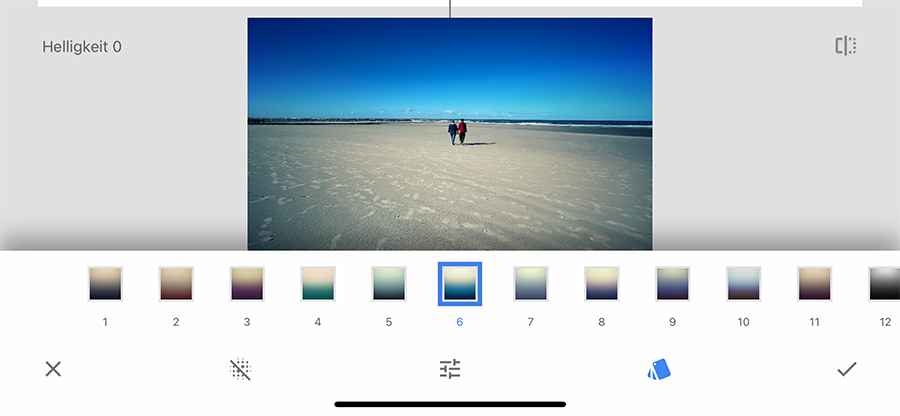Select filter style 1 thumbnail

[105, 284]
